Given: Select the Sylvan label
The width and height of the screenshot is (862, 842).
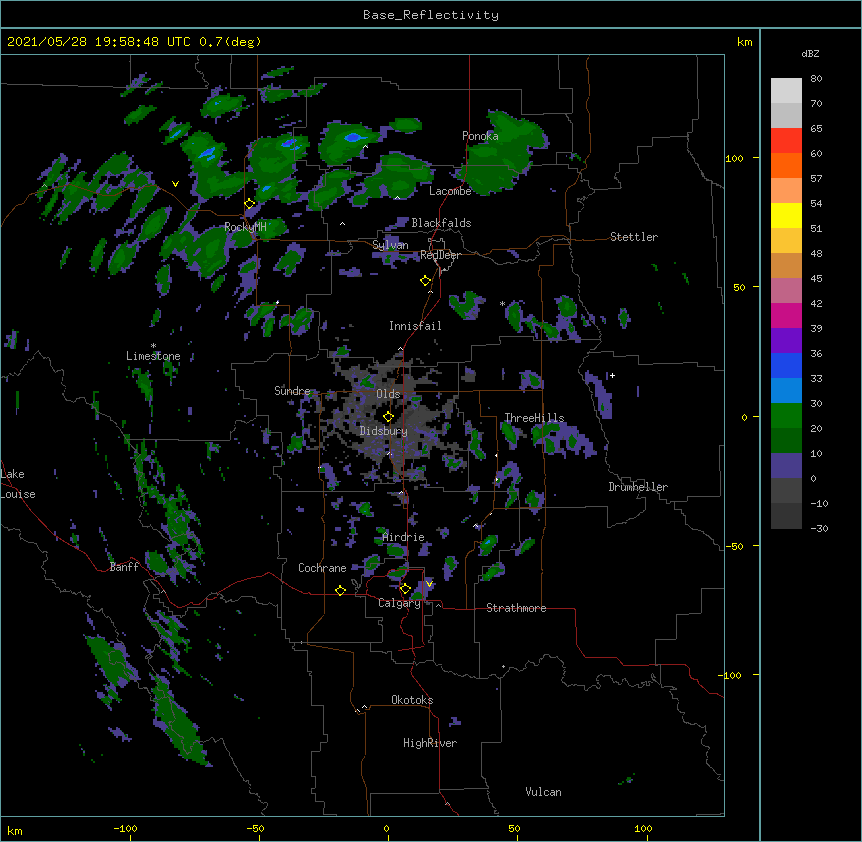Looking at the screenshot, I should tap(390, 245).
